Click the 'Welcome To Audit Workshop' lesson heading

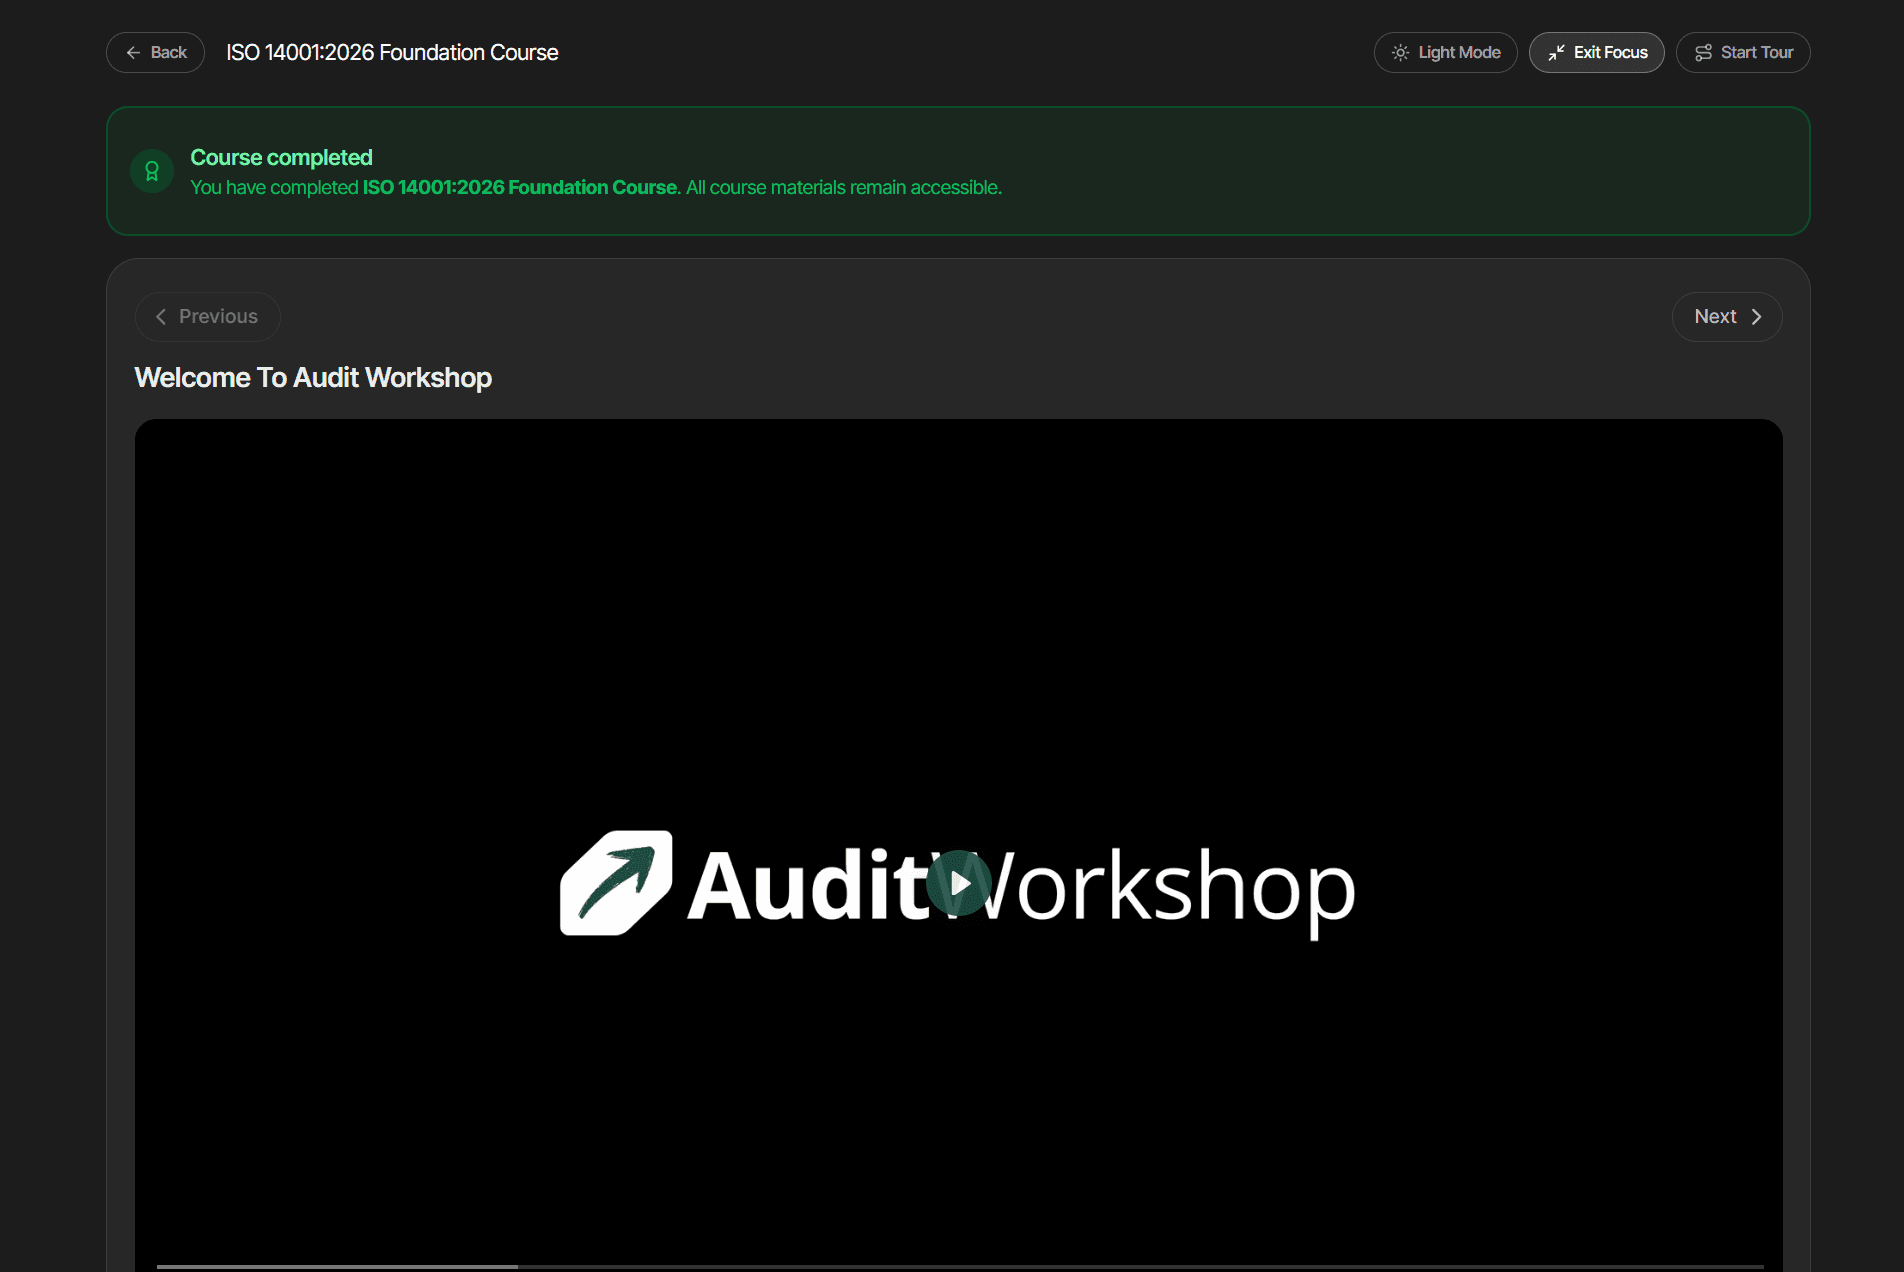[313, 377]
